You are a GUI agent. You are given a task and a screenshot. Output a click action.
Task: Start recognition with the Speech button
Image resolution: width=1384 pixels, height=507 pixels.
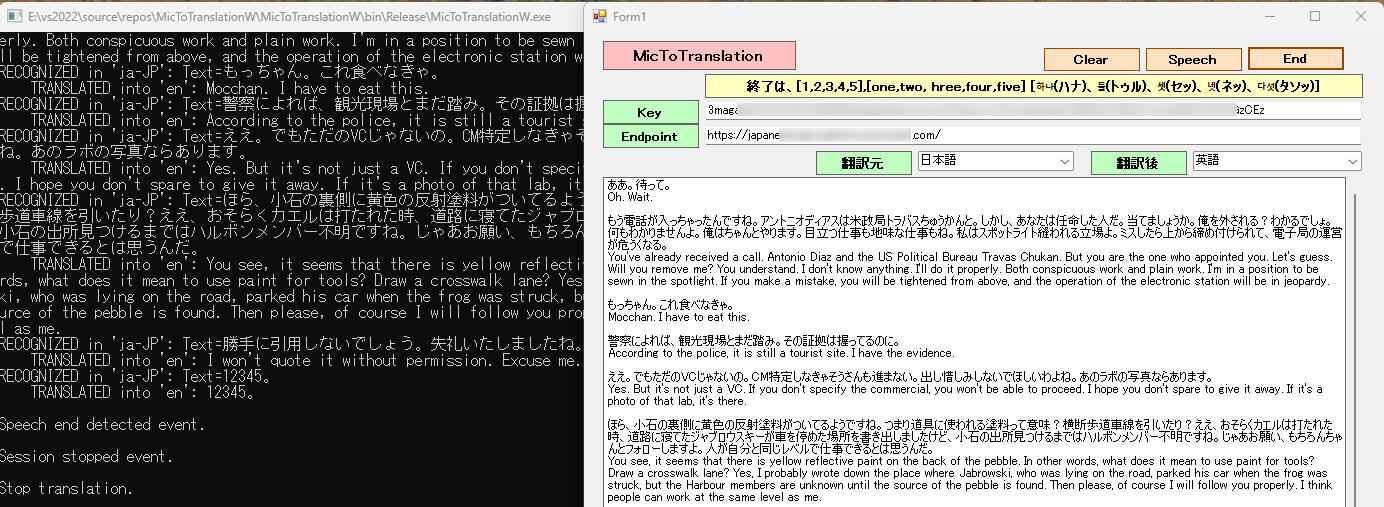1193,59
